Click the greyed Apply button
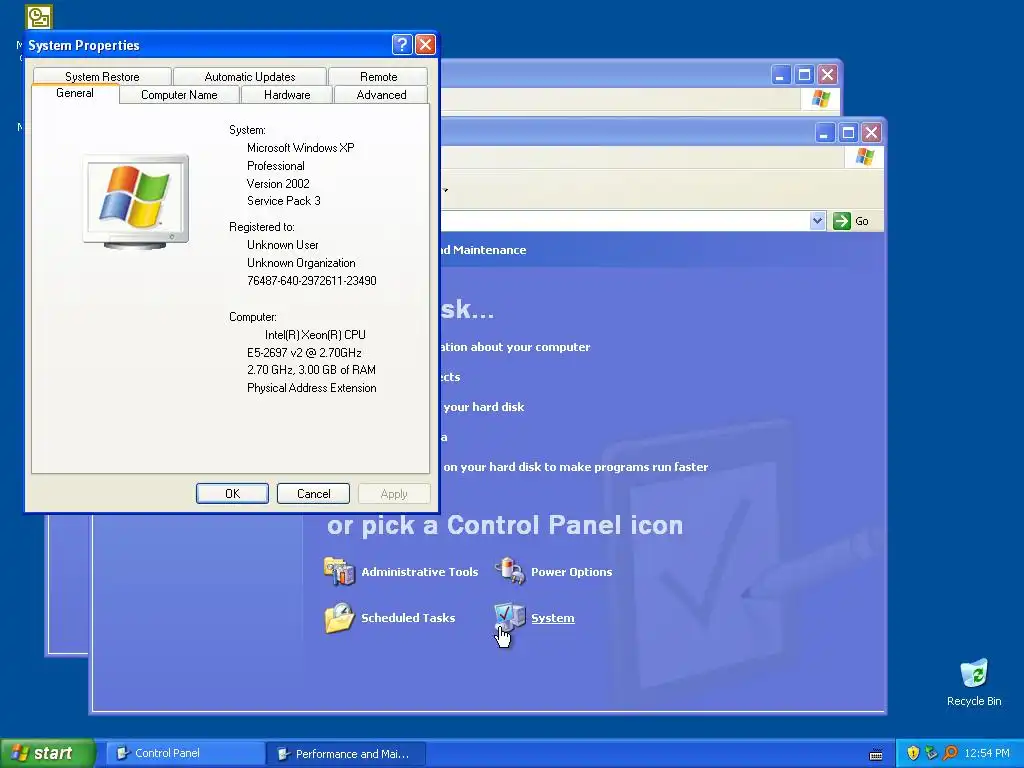Screen dimensions: 1024x768 pos(394,494)
